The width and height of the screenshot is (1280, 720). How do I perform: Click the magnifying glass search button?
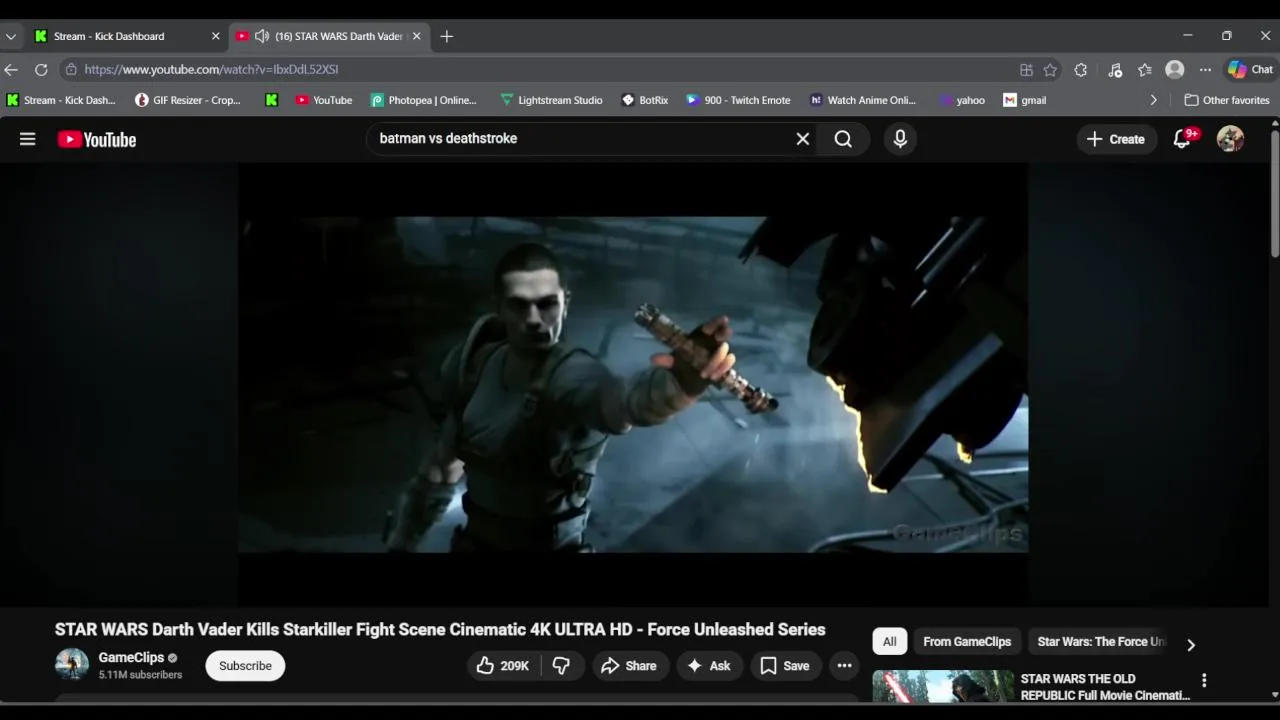pos(843,139)
